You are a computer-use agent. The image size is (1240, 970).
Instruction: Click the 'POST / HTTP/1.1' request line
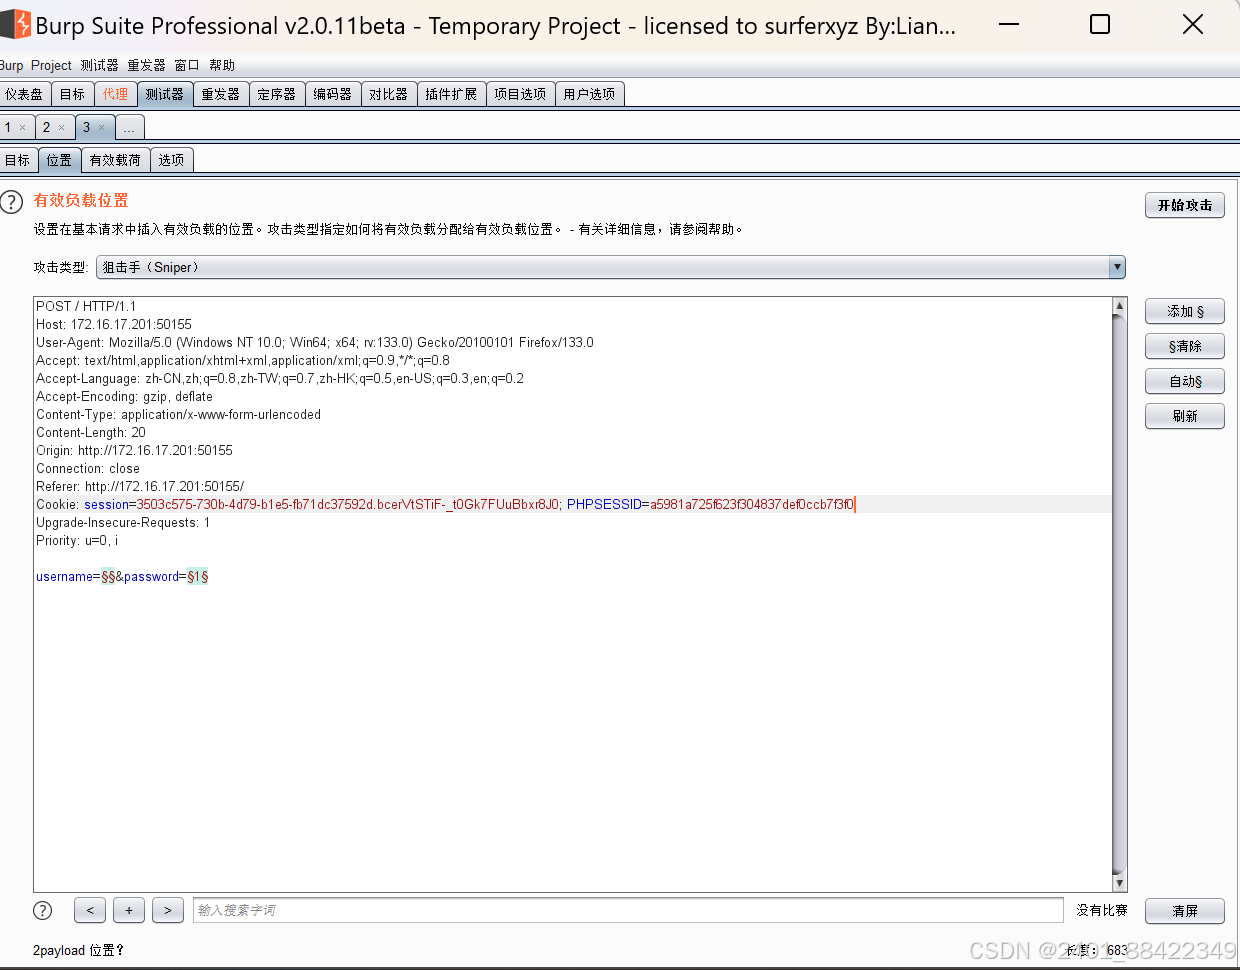pos(86,307)
